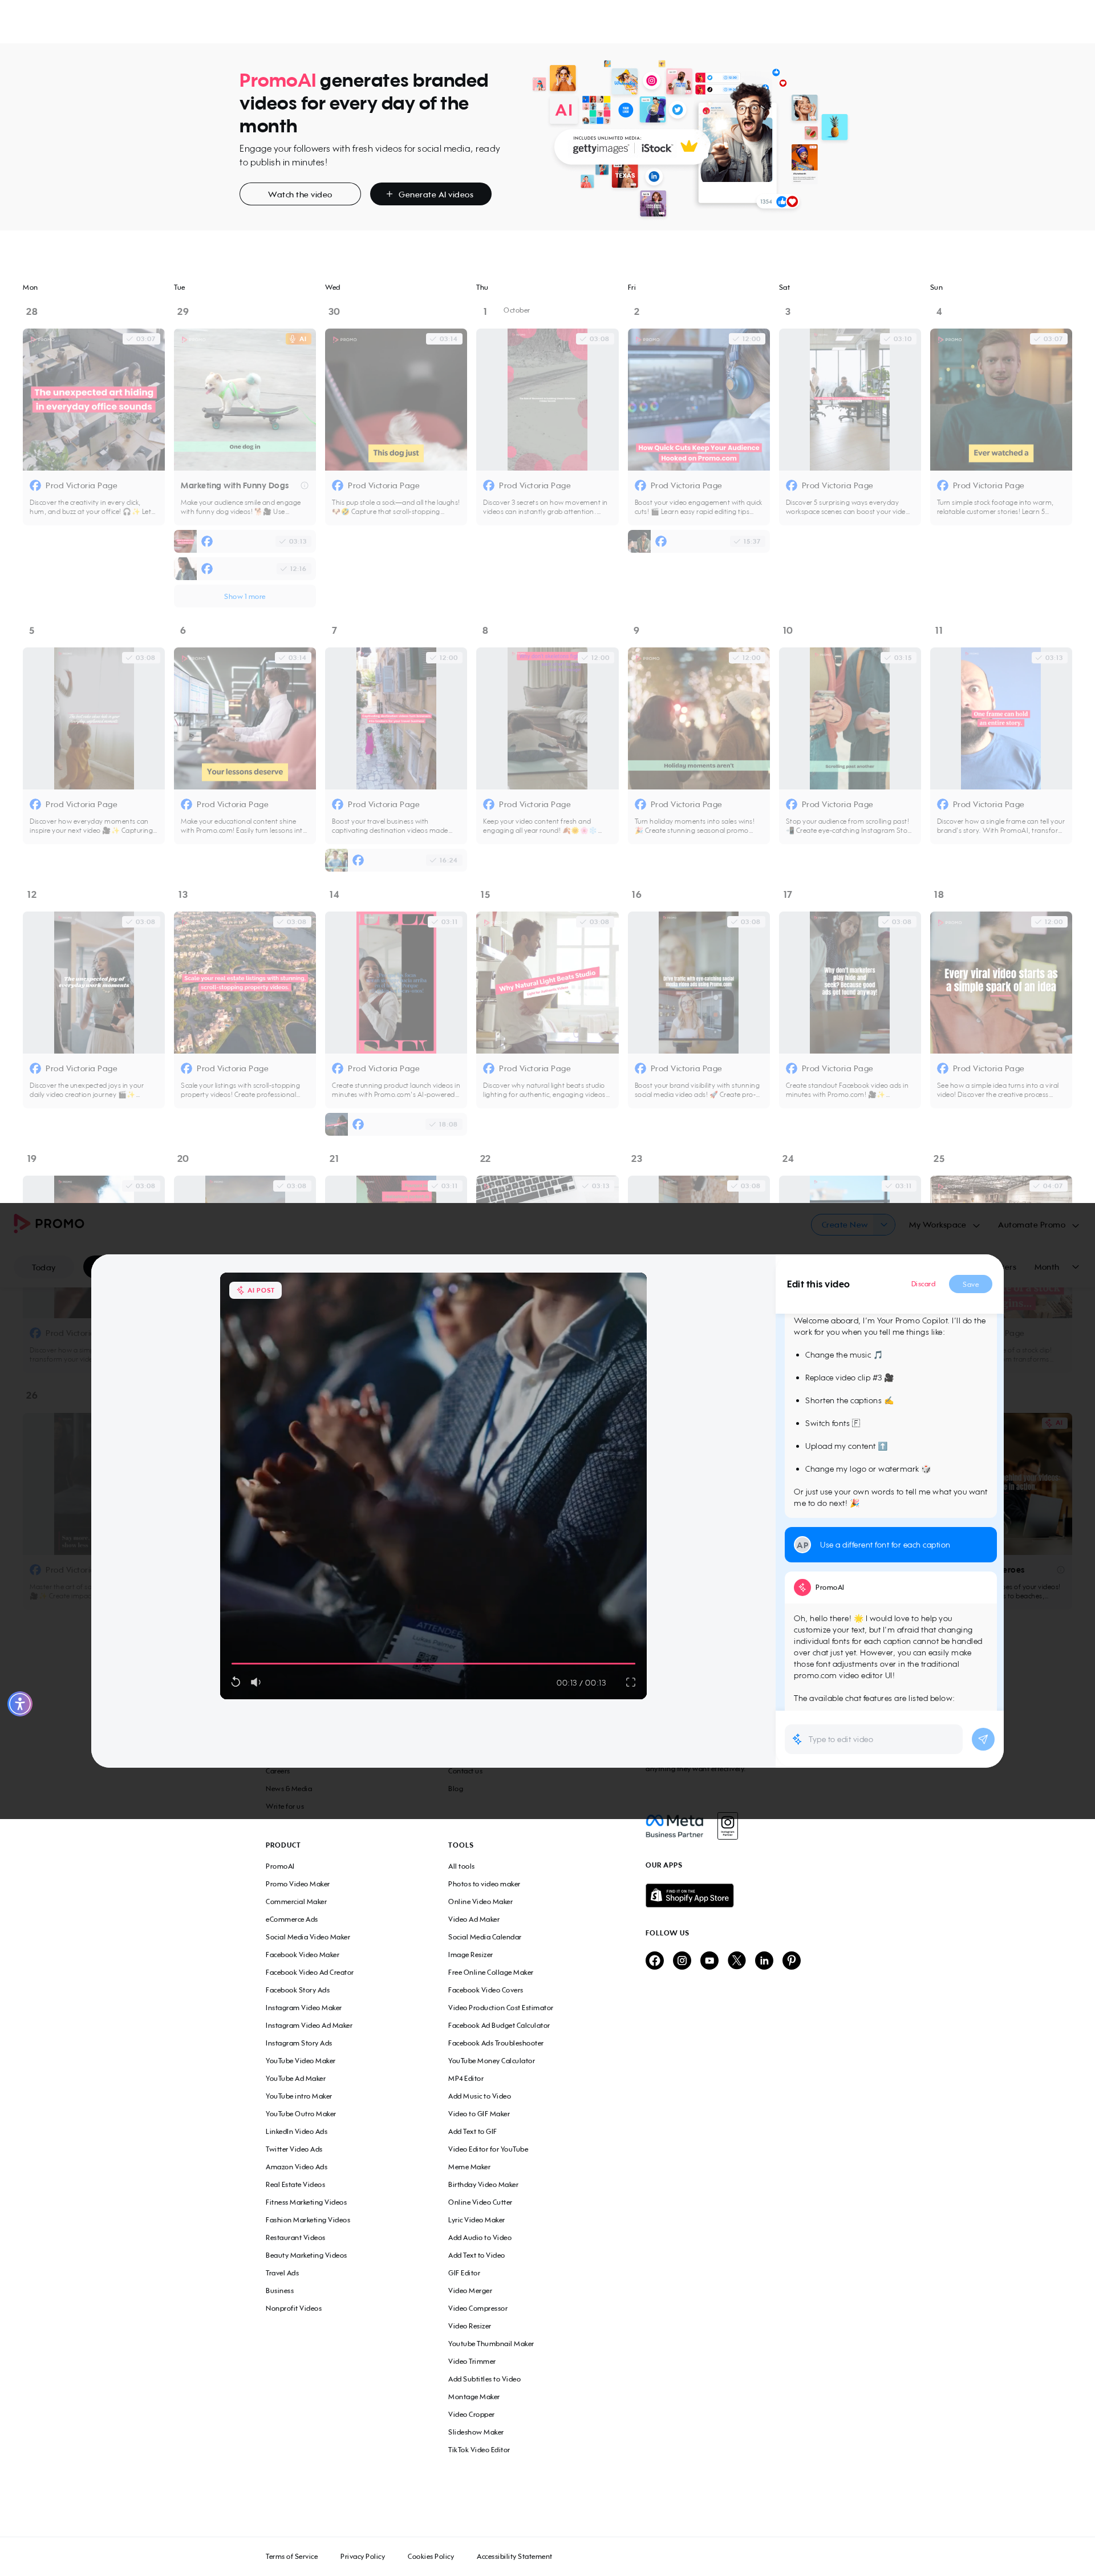Viewport: 1095px width, 2576px height.
Task: Click the Facebook icon on the 15:37 post row
Action: point(661,541)
